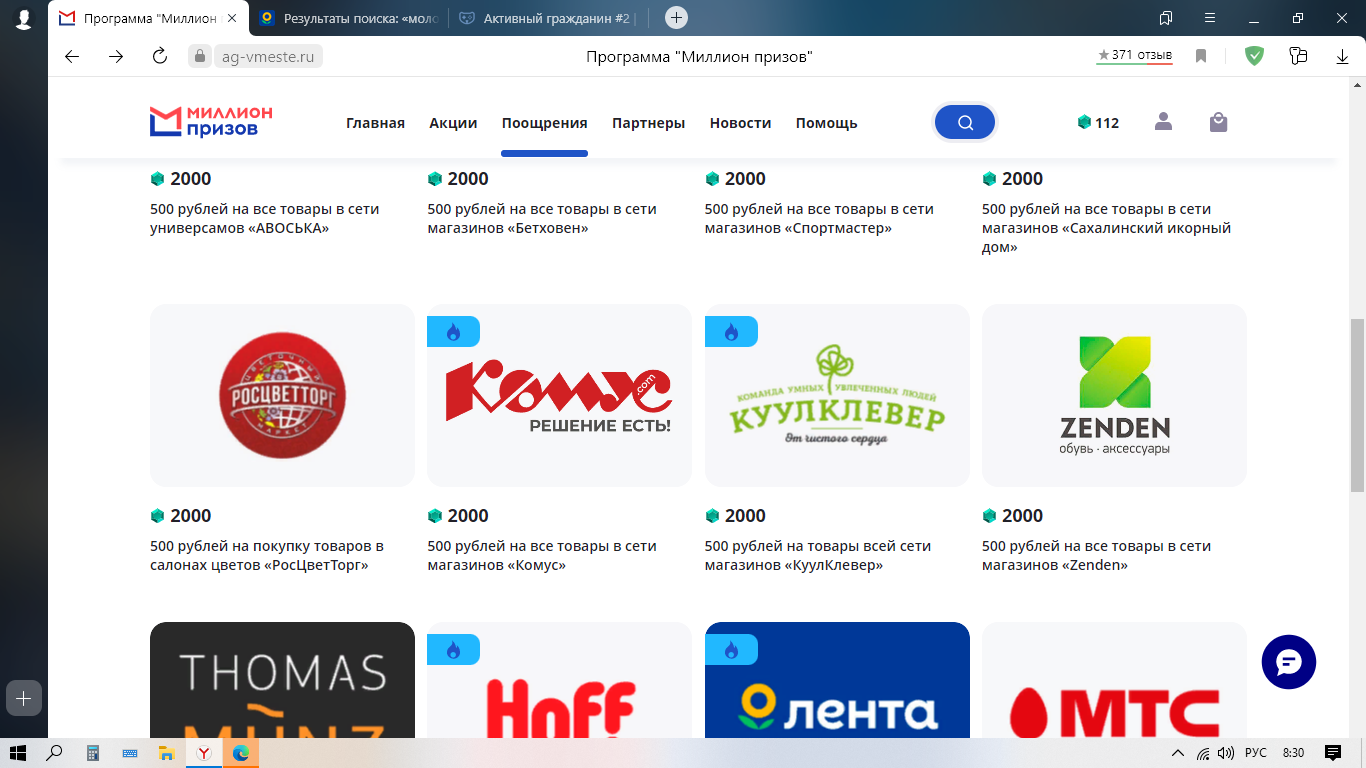Click the plus button in left sidebar
The height and width of the screenshot is (768, 1366).
(24, 698)
